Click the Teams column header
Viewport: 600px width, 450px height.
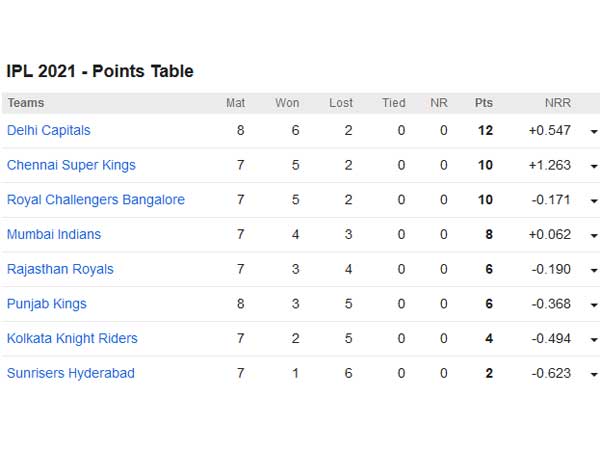tap(26, 103)
